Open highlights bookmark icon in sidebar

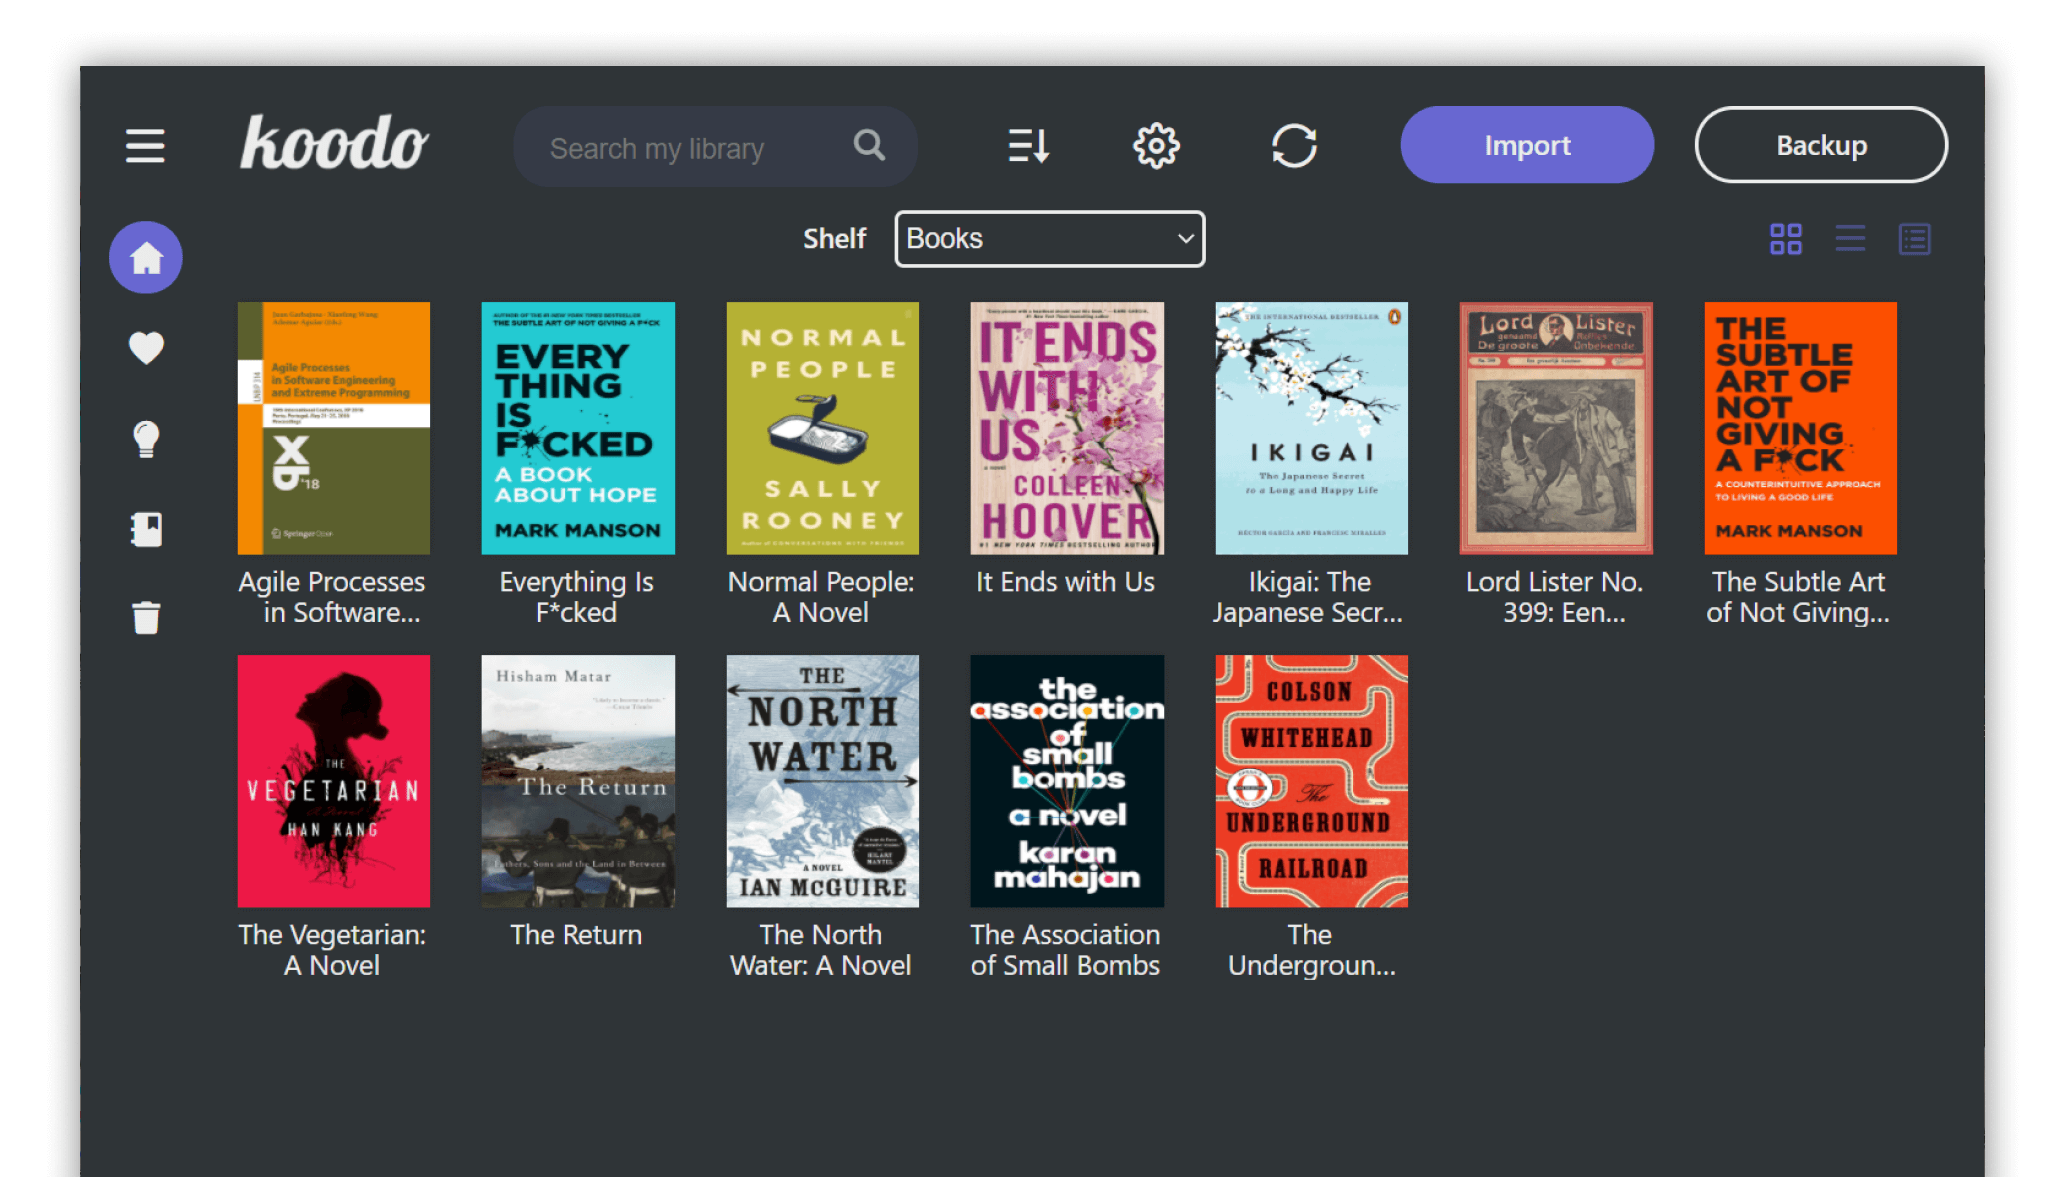point(146,529)
